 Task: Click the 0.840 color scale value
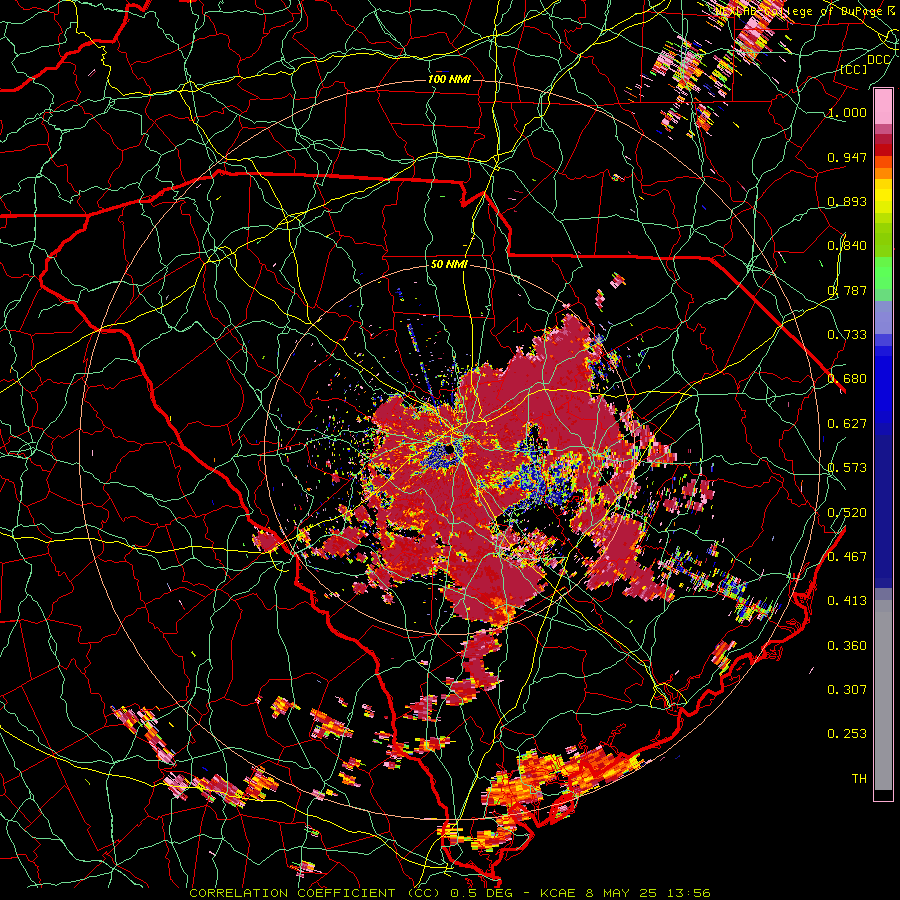pyautogui.click(x=847, y=246)
